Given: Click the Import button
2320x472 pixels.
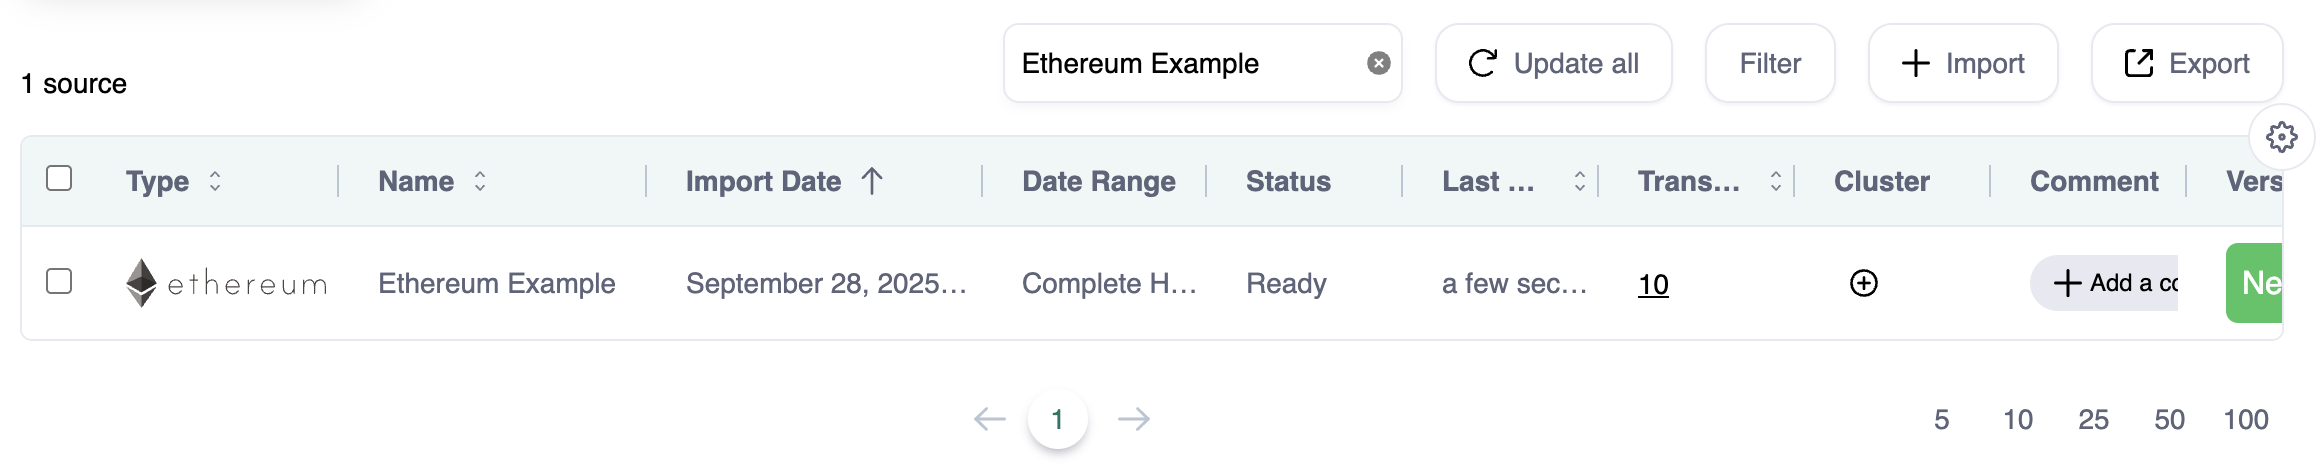Looking at the screenshot, I should [x=1962, y=64].
